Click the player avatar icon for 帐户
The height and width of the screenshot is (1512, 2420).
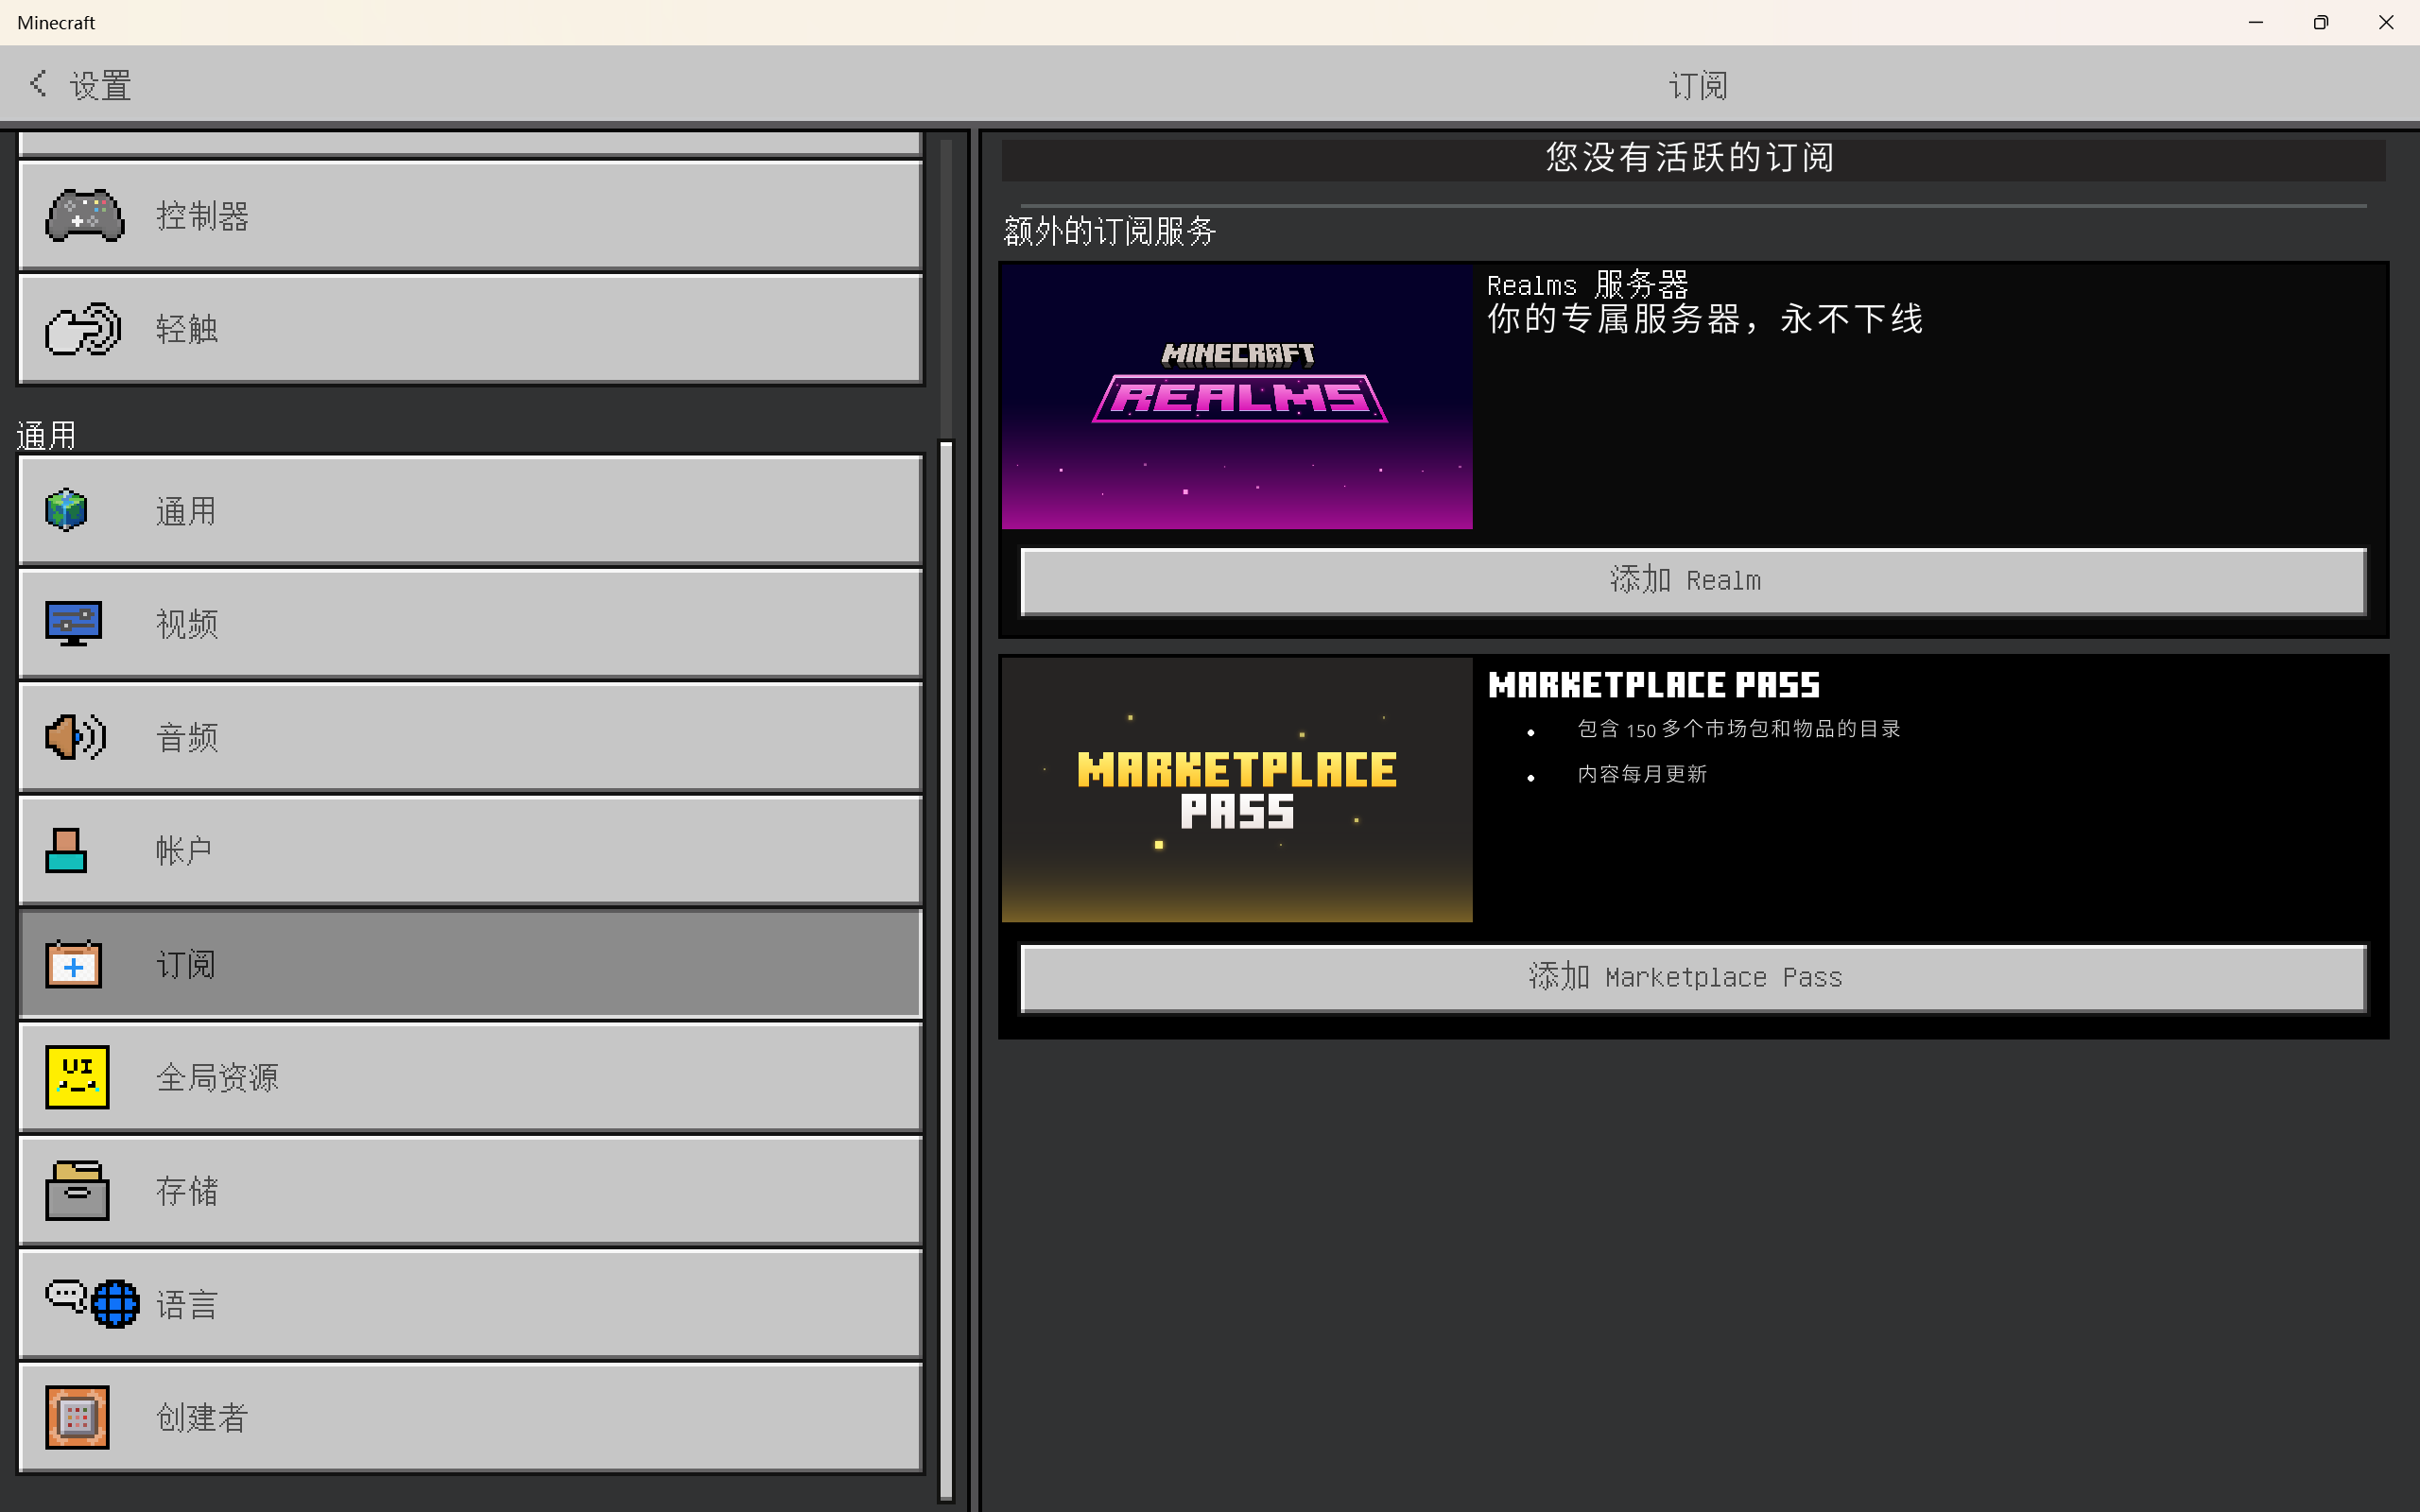pos(66,850)
